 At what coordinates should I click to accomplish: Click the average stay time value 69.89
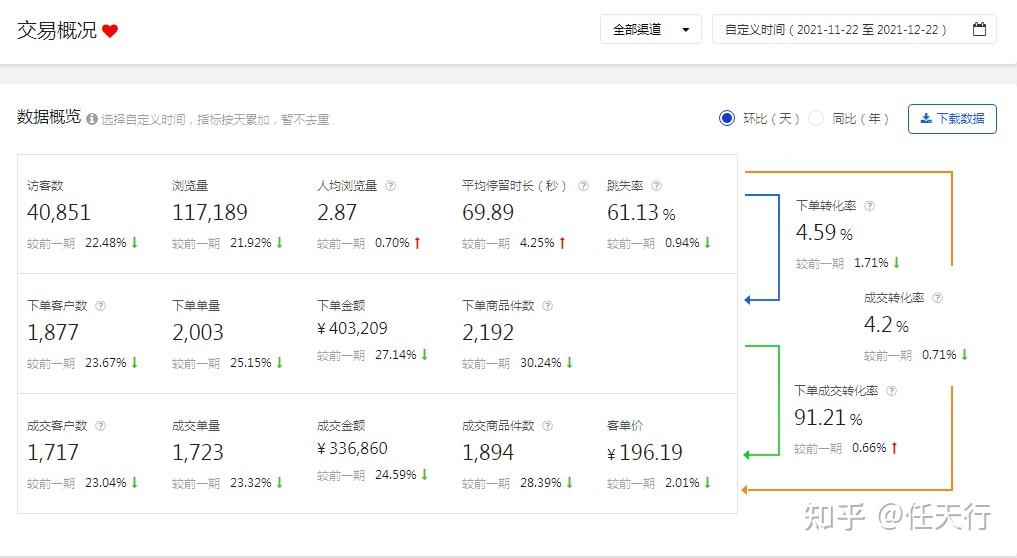pyautogui.click(x=488, y=212)
